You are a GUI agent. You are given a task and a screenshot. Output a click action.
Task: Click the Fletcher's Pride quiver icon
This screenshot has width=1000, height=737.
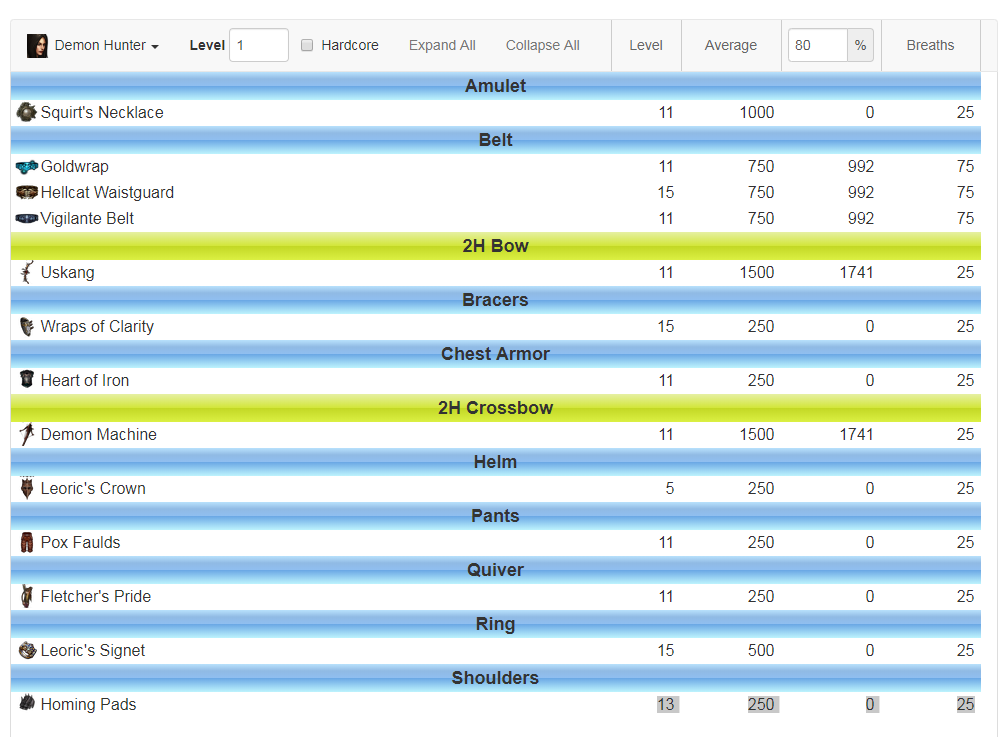point(26,596)
